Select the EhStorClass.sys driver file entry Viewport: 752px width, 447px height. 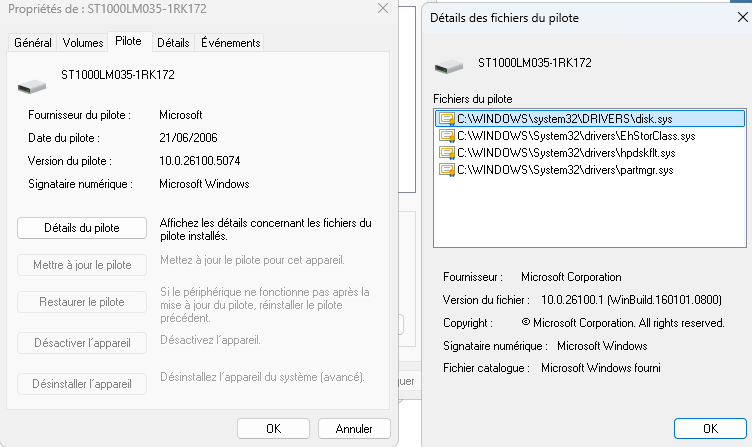pyautogui.click(x=575, y=136)
